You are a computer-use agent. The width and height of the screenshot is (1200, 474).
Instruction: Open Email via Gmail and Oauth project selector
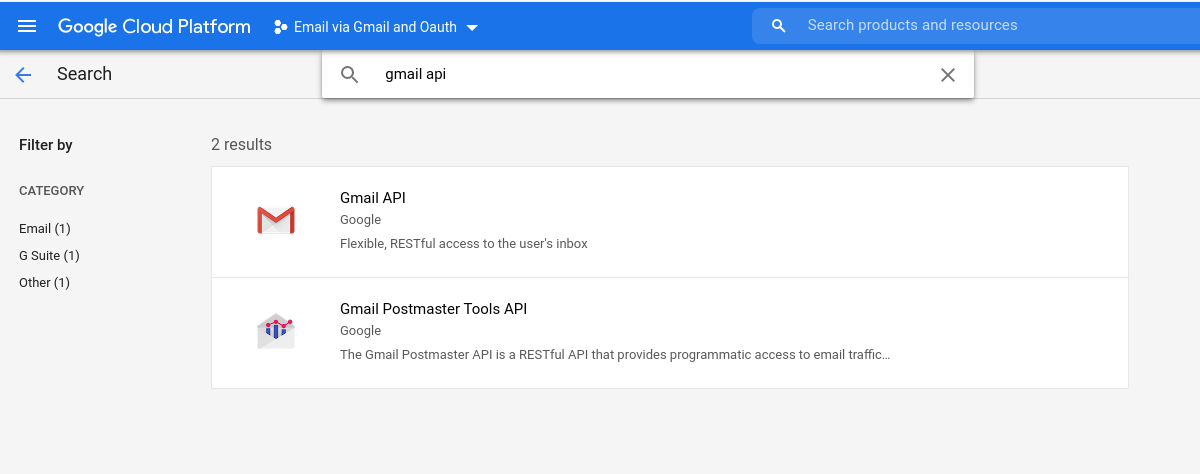tap(376, 27)
